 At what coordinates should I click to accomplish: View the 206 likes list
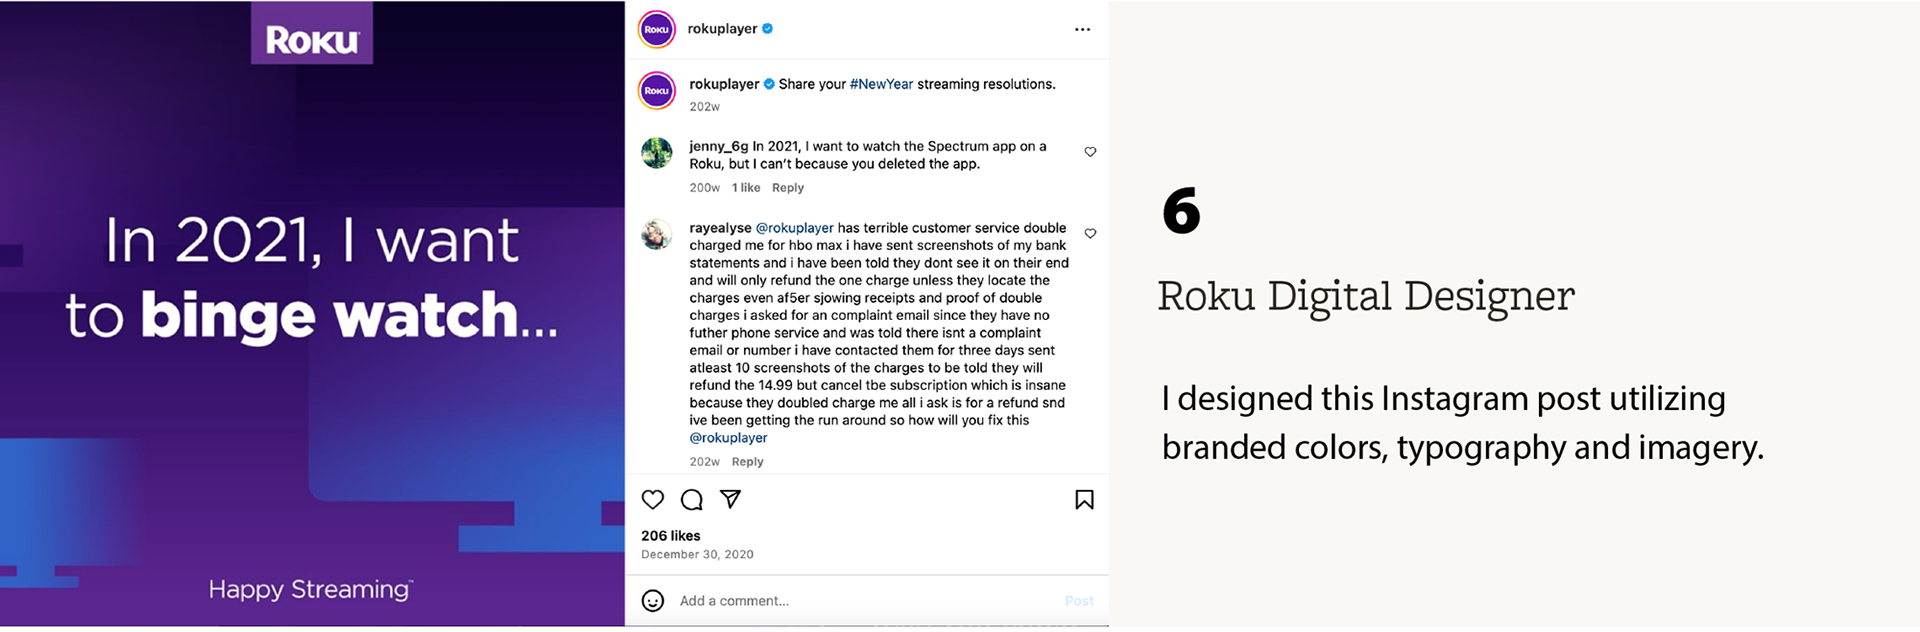(670, 536)
